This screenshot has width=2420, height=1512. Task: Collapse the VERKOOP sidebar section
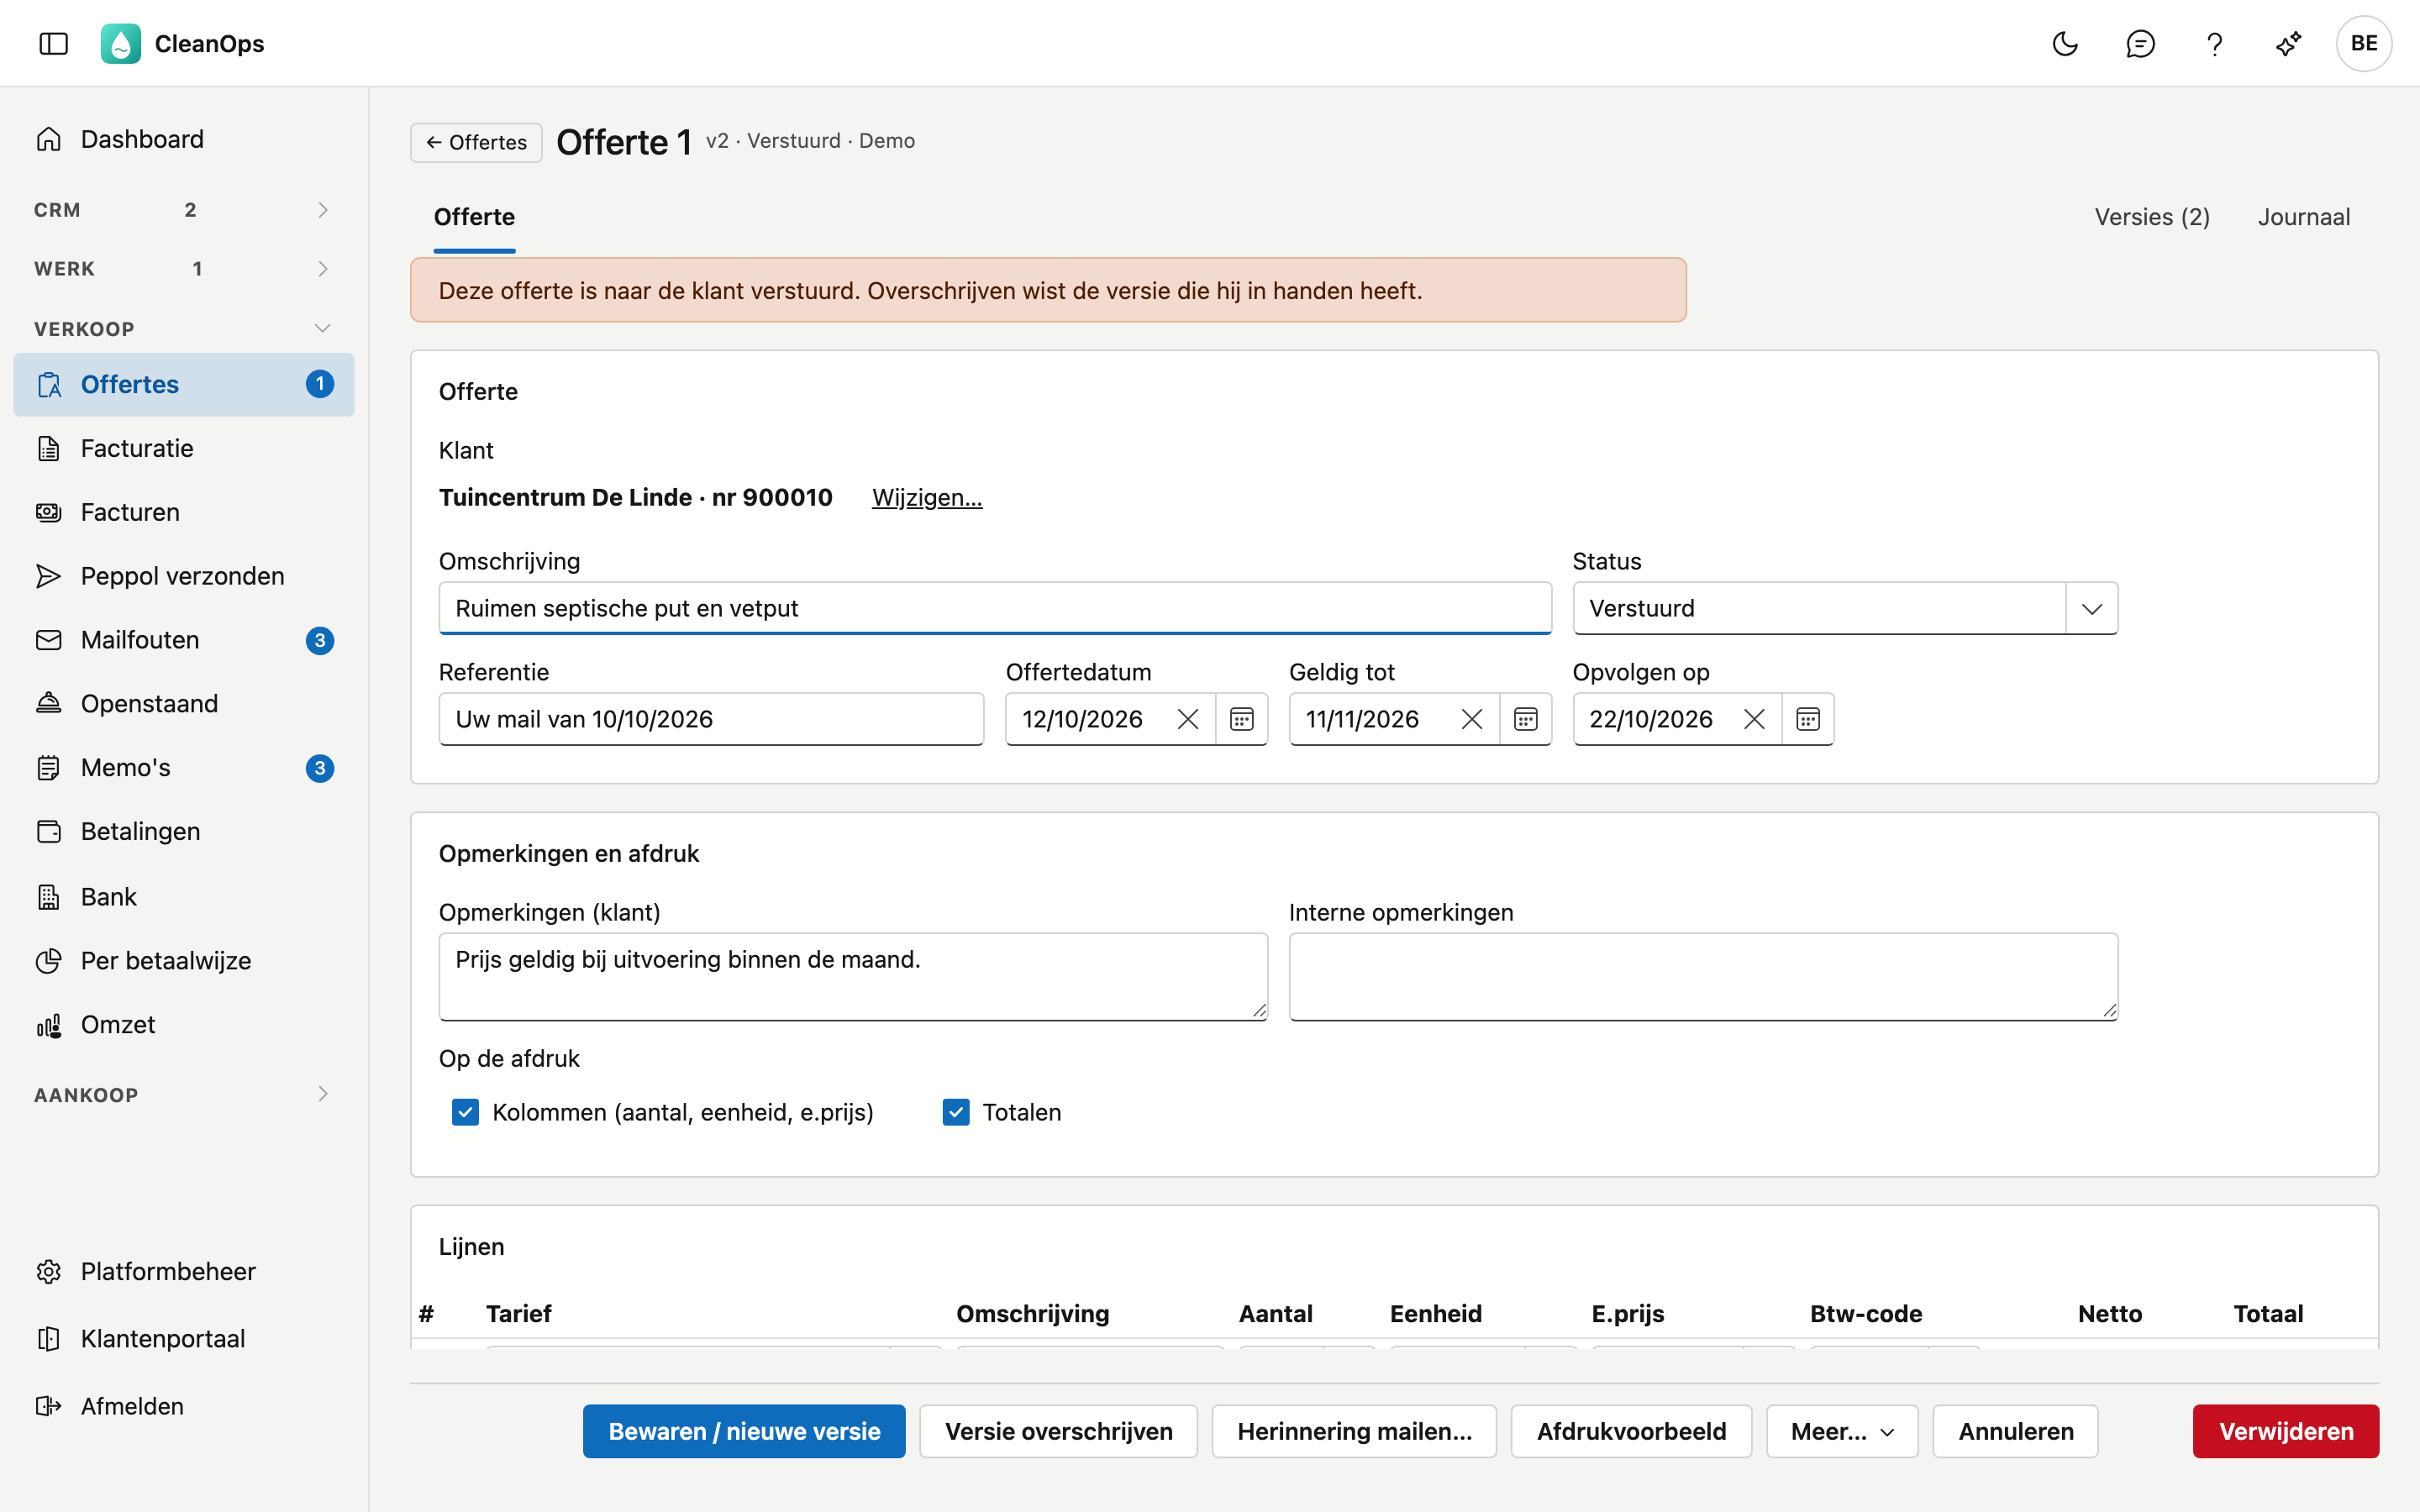pyautogui.click(x=184, y=329)
